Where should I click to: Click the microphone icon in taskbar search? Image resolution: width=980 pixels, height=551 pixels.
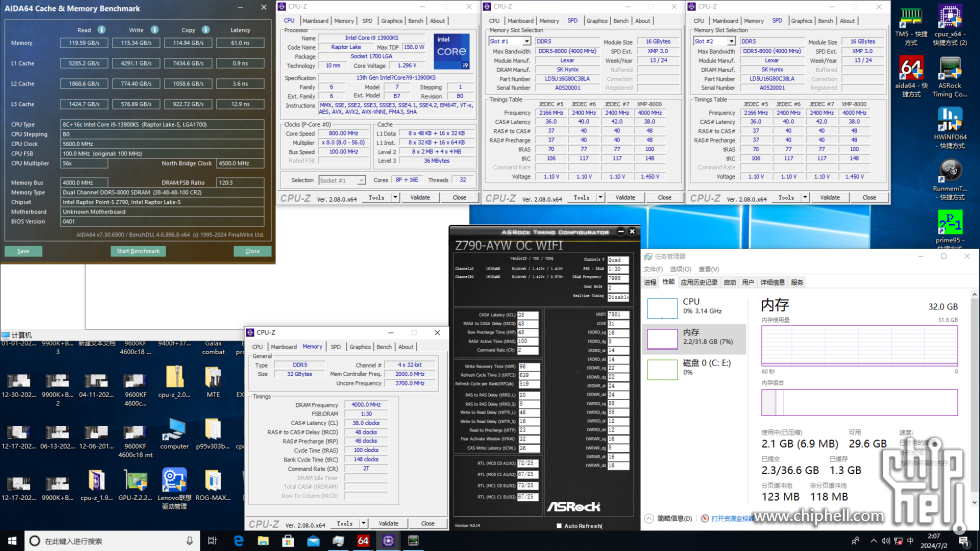189,540
